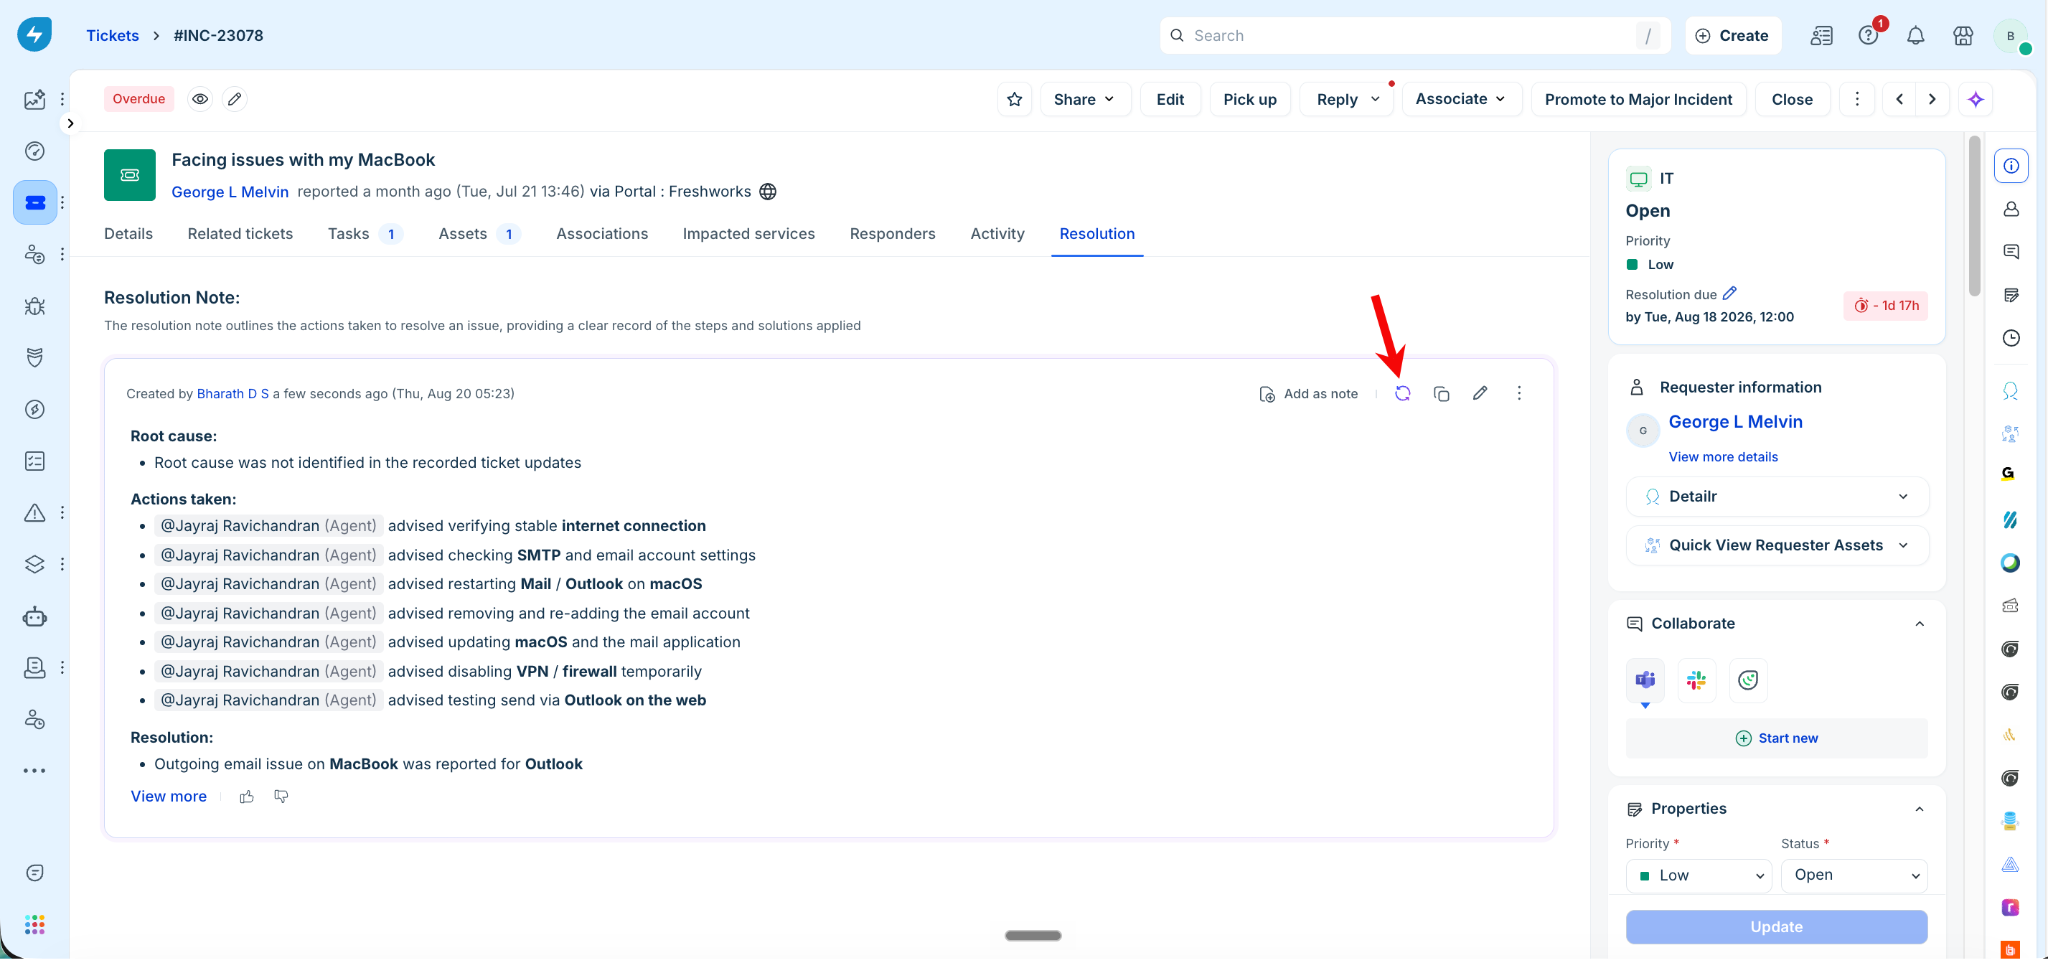Image resolution: width=2048 pixels, height=959 pixels.
Task: Click the Search input field
Action: pos(1414,36)
